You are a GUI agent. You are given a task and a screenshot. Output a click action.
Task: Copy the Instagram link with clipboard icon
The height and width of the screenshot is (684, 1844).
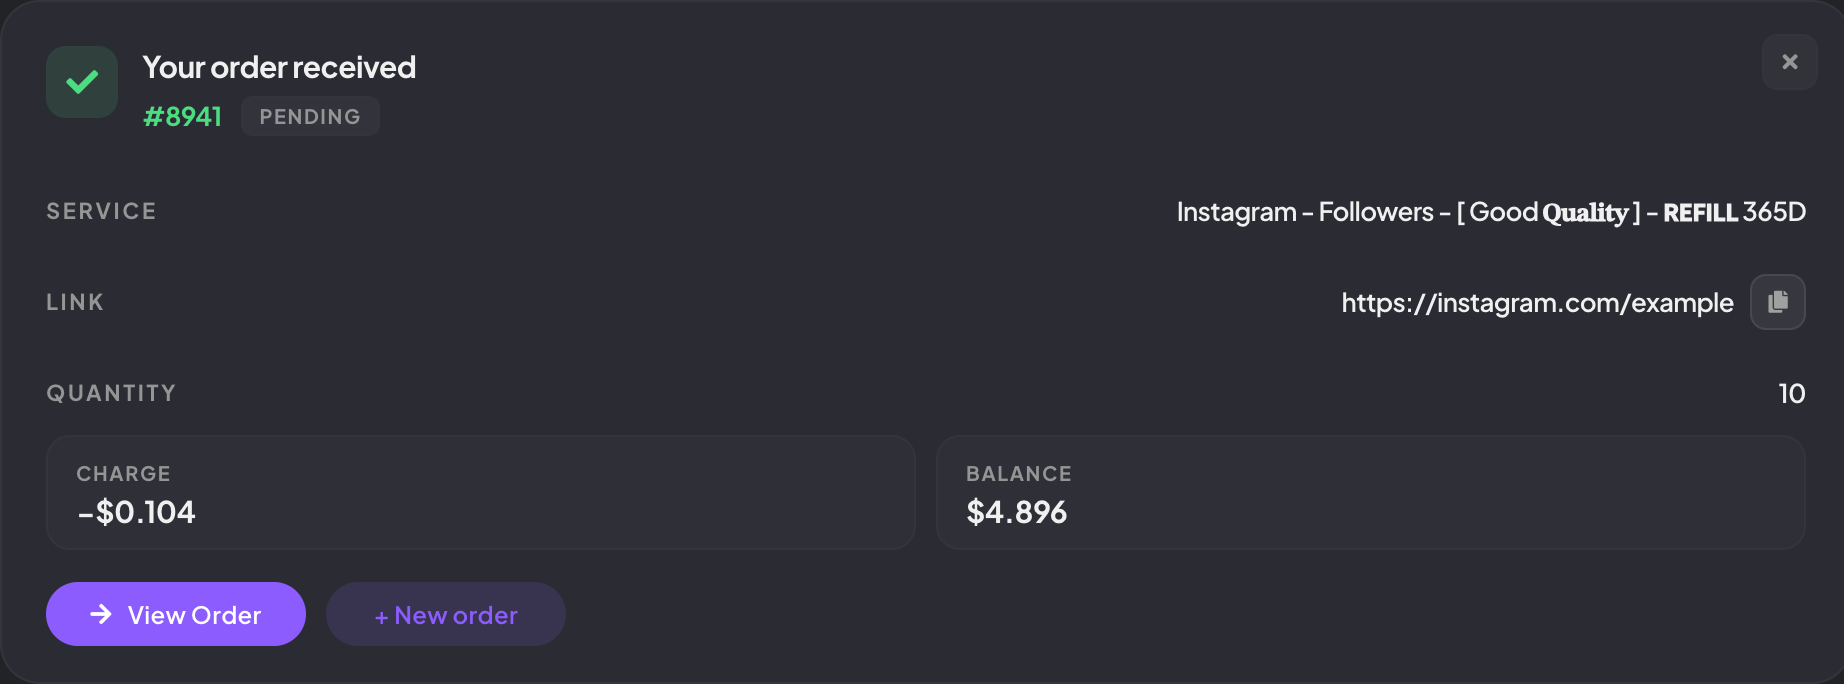click(1777, 302)
